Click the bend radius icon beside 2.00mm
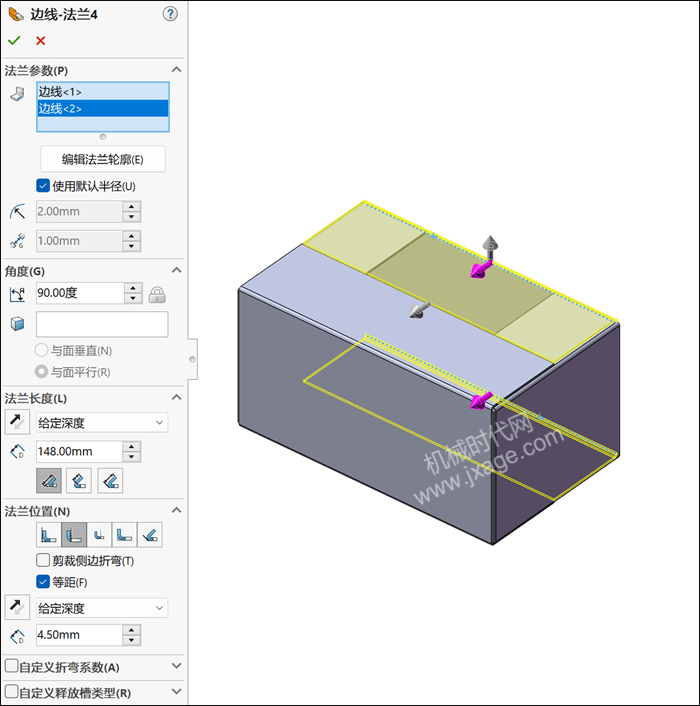 [x=18, y=212]
